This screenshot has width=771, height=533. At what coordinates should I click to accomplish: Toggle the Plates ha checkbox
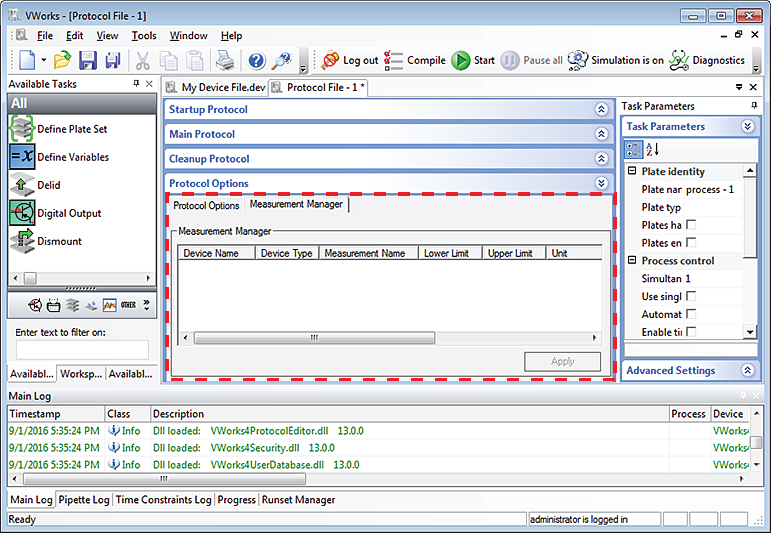(x=692, y=225)
